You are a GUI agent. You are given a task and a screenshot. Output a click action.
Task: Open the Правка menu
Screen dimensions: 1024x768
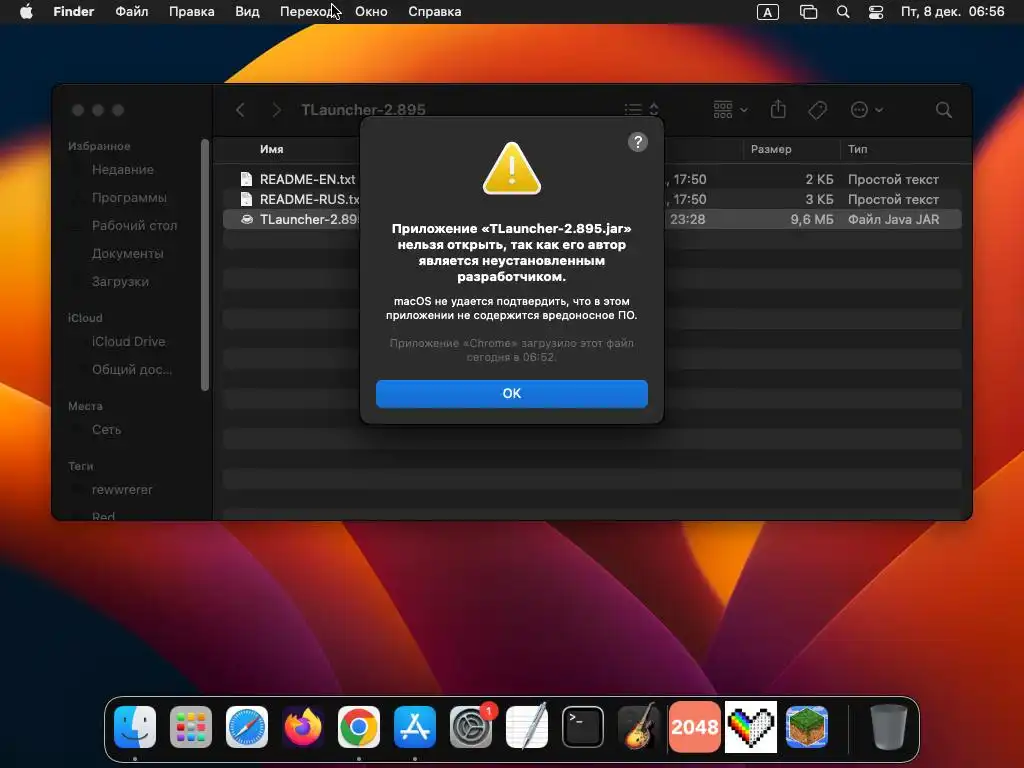tap(191, 12)
